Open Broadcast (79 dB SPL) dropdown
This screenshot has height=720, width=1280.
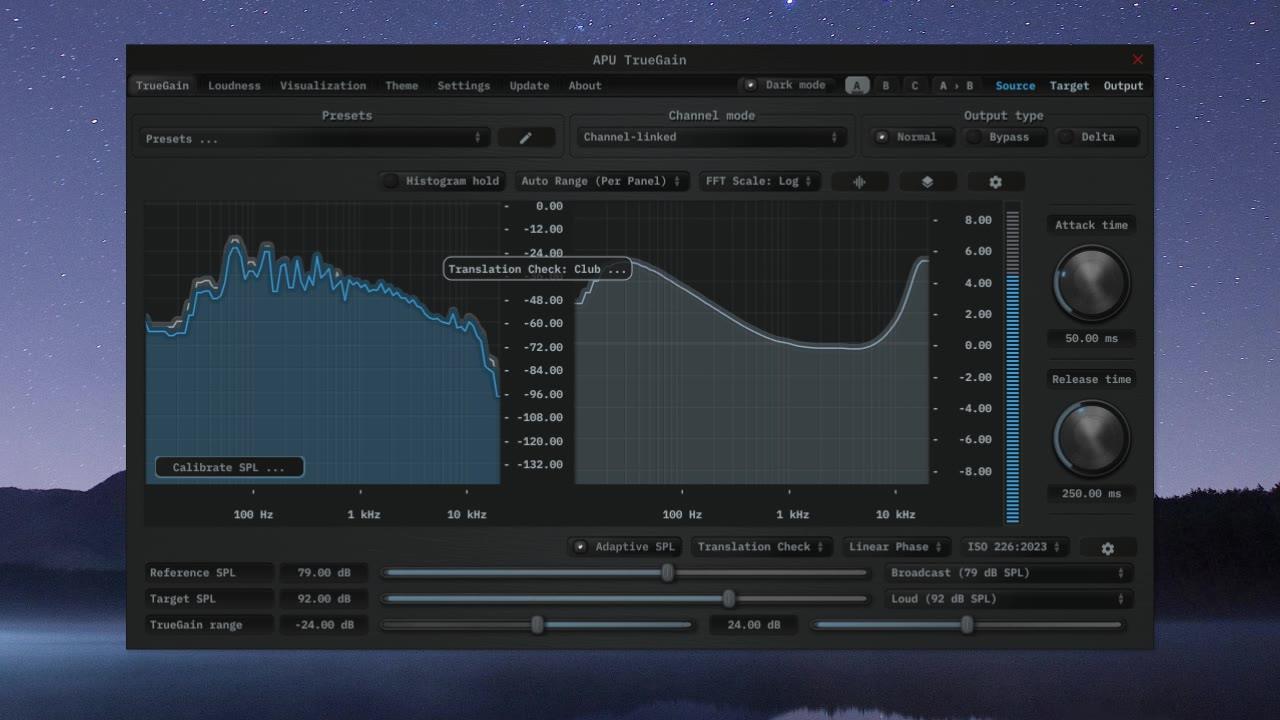click(x=1008, y=573)
